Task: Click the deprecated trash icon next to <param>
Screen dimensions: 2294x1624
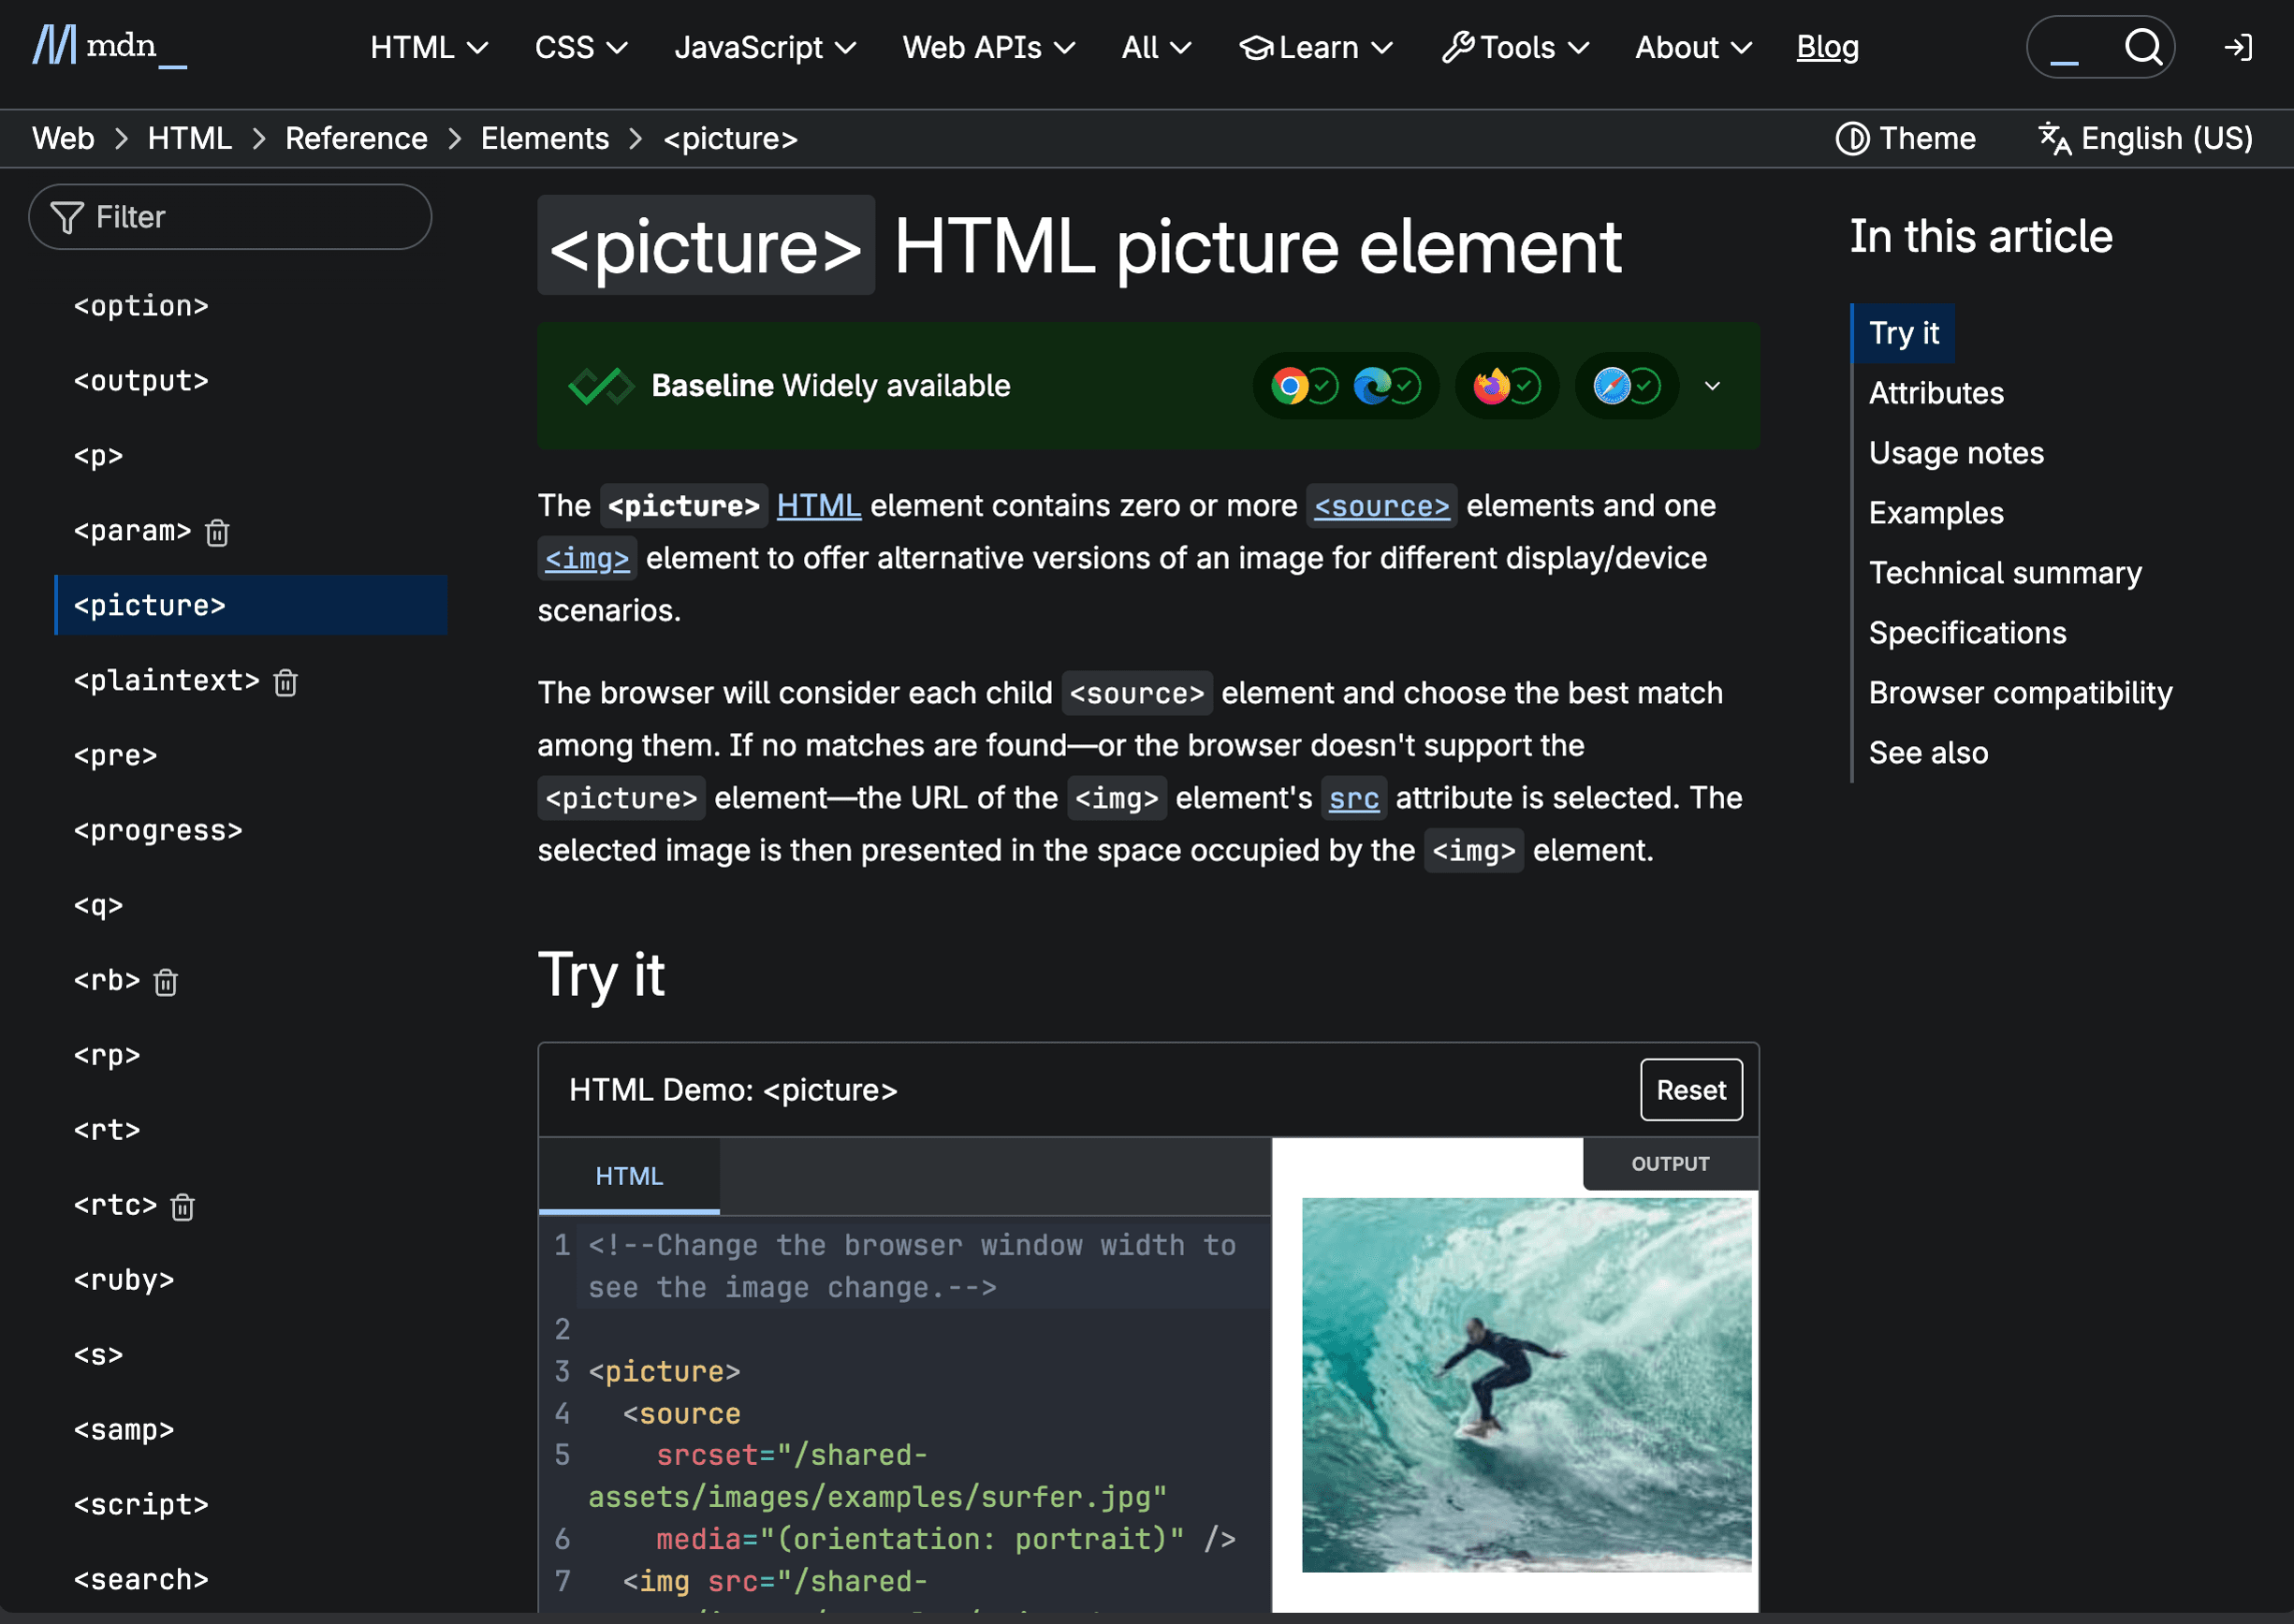Action: (217, 532)
